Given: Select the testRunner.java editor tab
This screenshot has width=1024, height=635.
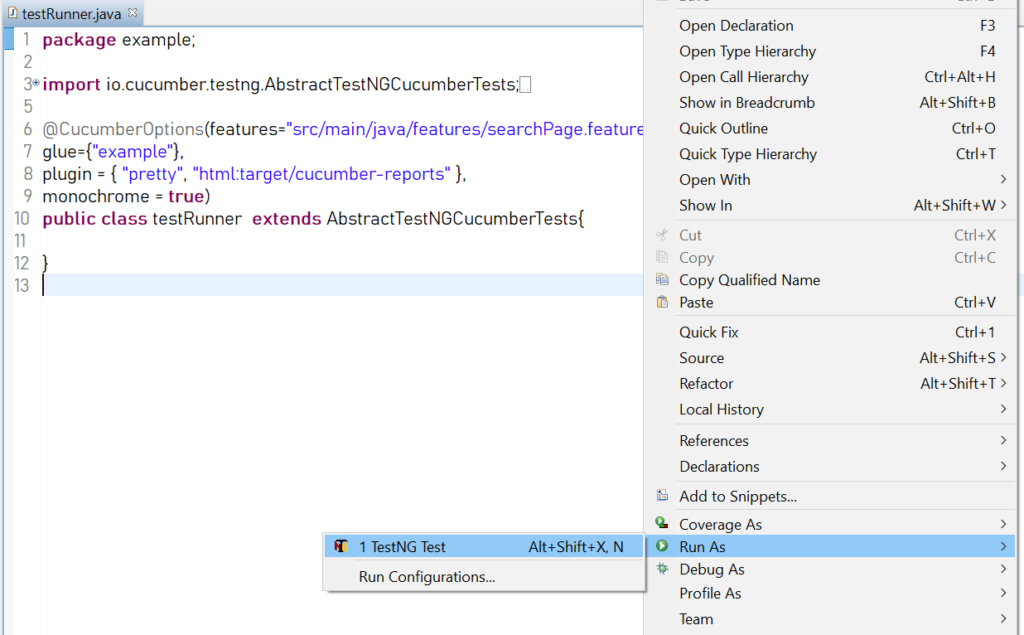Looking at the screenshot, I should click(x=70, y=14).
